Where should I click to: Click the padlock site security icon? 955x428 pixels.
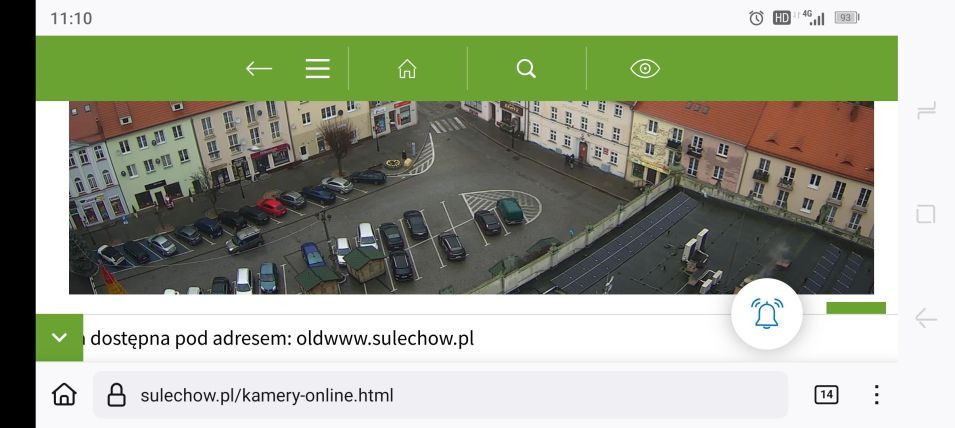tap(116, 395)
